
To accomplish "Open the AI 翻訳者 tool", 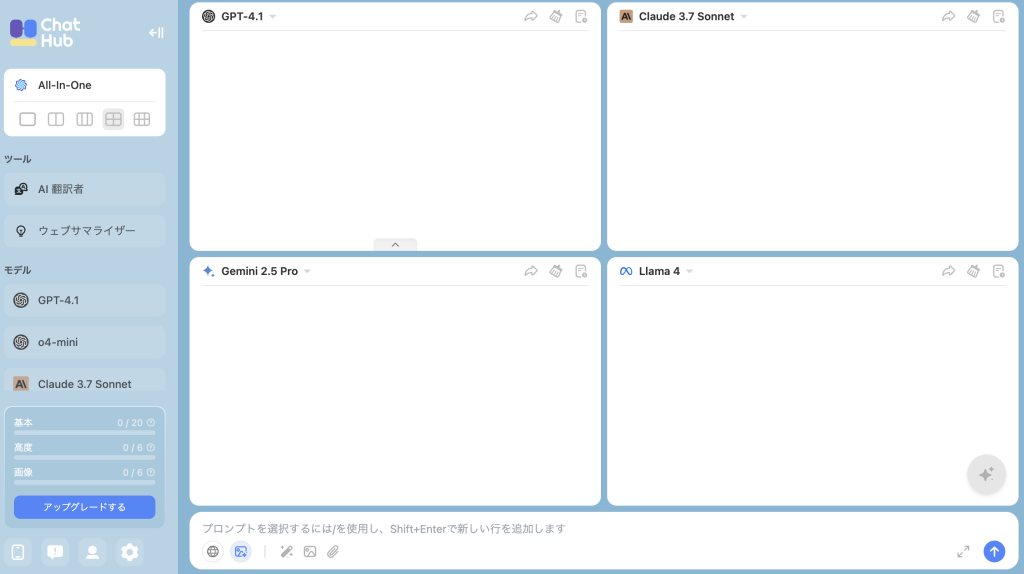I will 85,189.
